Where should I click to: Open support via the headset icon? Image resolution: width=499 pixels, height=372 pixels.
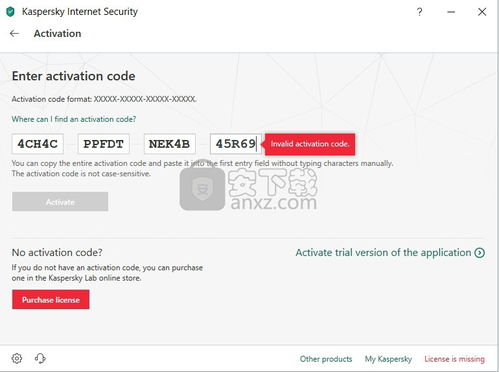point(40,358)
